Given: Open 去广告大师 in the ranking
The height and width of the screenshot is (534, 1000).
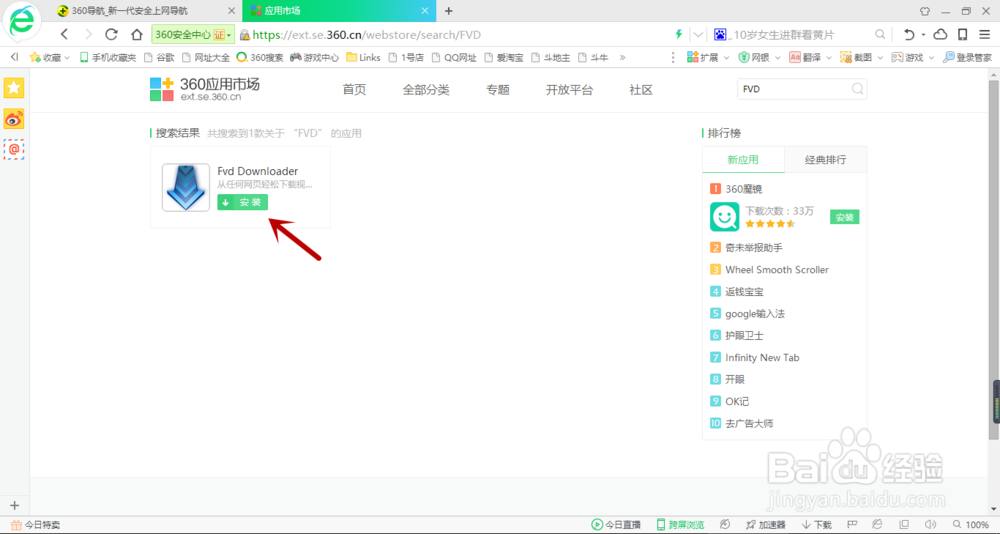Looking at the screenshot, I should point(749,424).
